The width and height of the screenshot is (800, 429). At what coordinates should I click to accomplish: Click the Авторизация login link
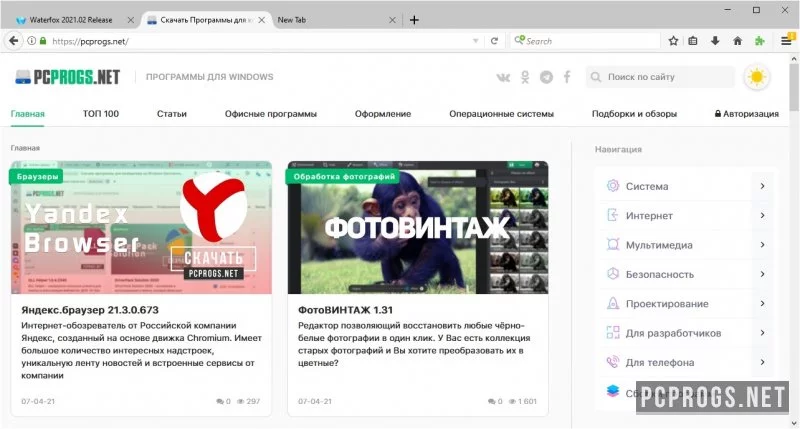pyautogui.click(x=747, y=114)
